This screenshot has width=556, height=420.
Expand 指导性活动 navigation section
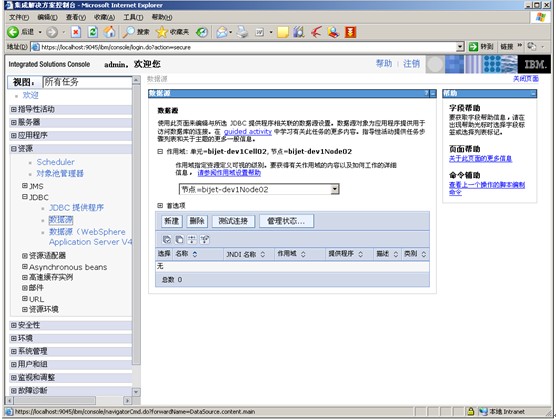pos(13,109)
